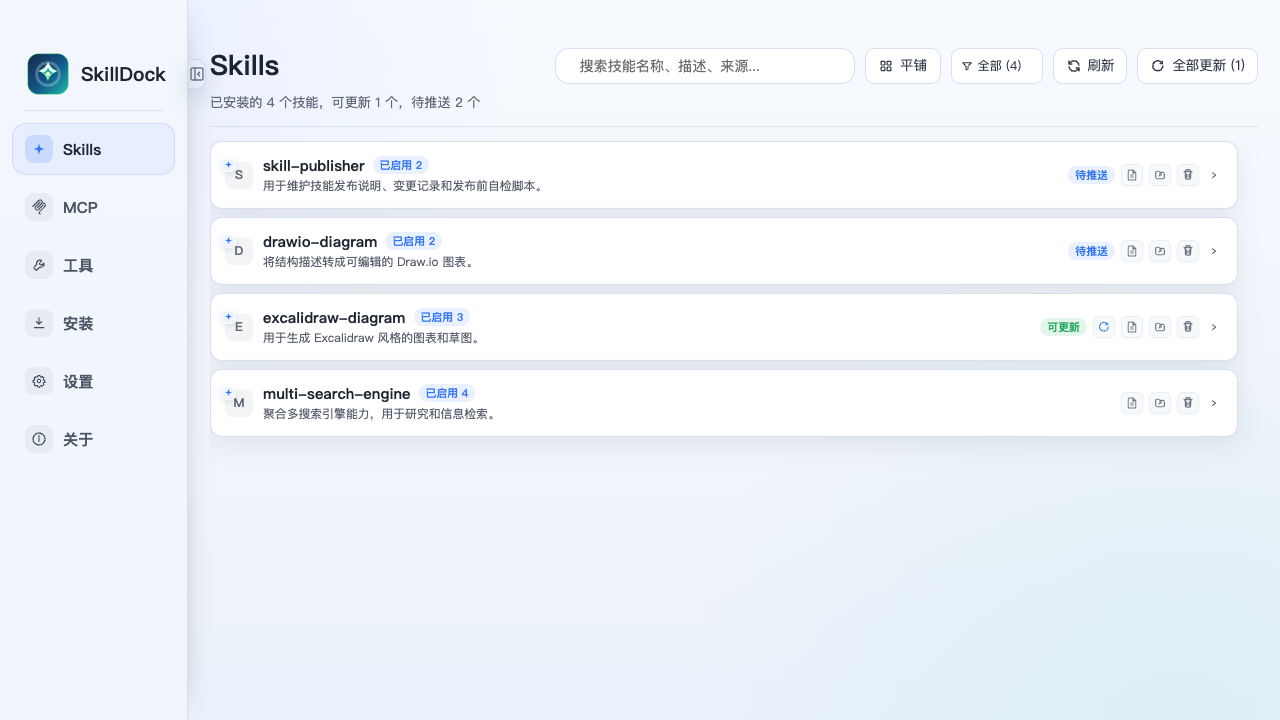
Task: Expand the skill-publisher row chevron
Action: 1214,175
